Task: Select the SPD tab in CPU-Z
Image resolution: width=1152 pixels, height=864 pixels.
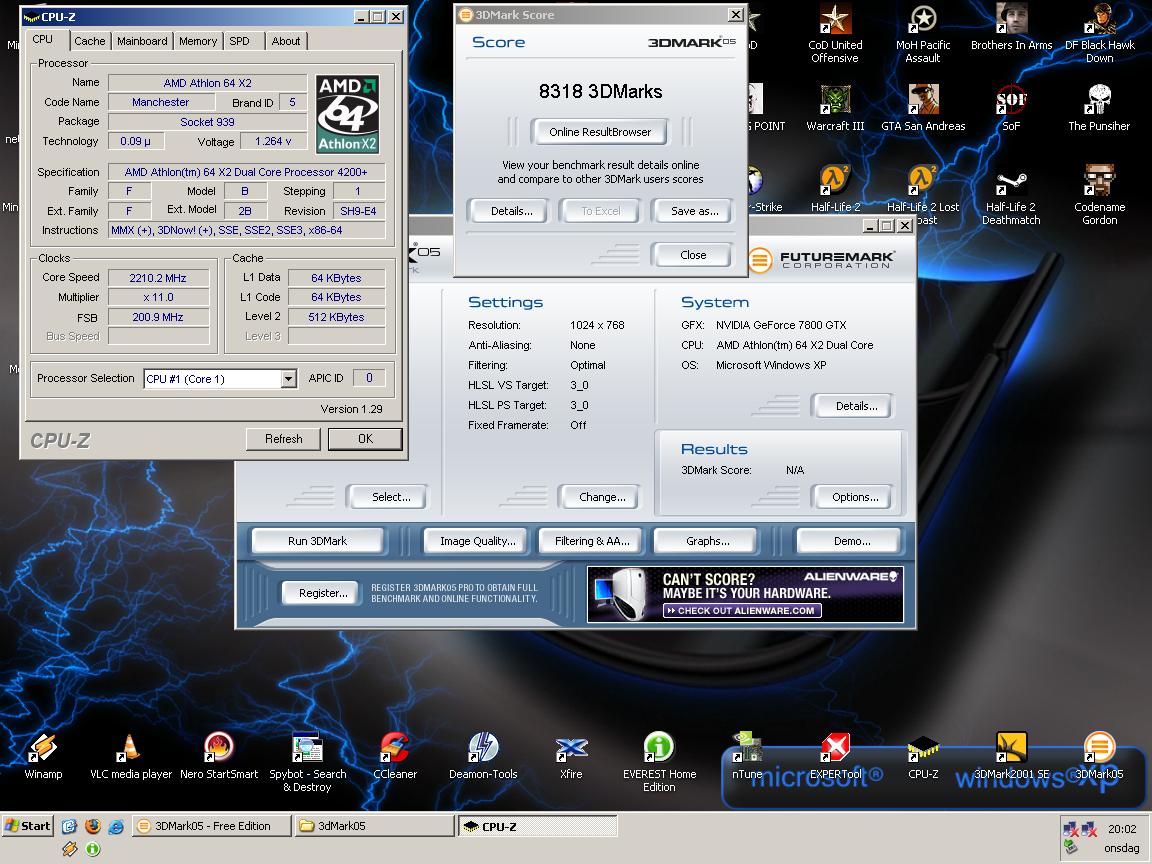Action: tap(240, 41)
